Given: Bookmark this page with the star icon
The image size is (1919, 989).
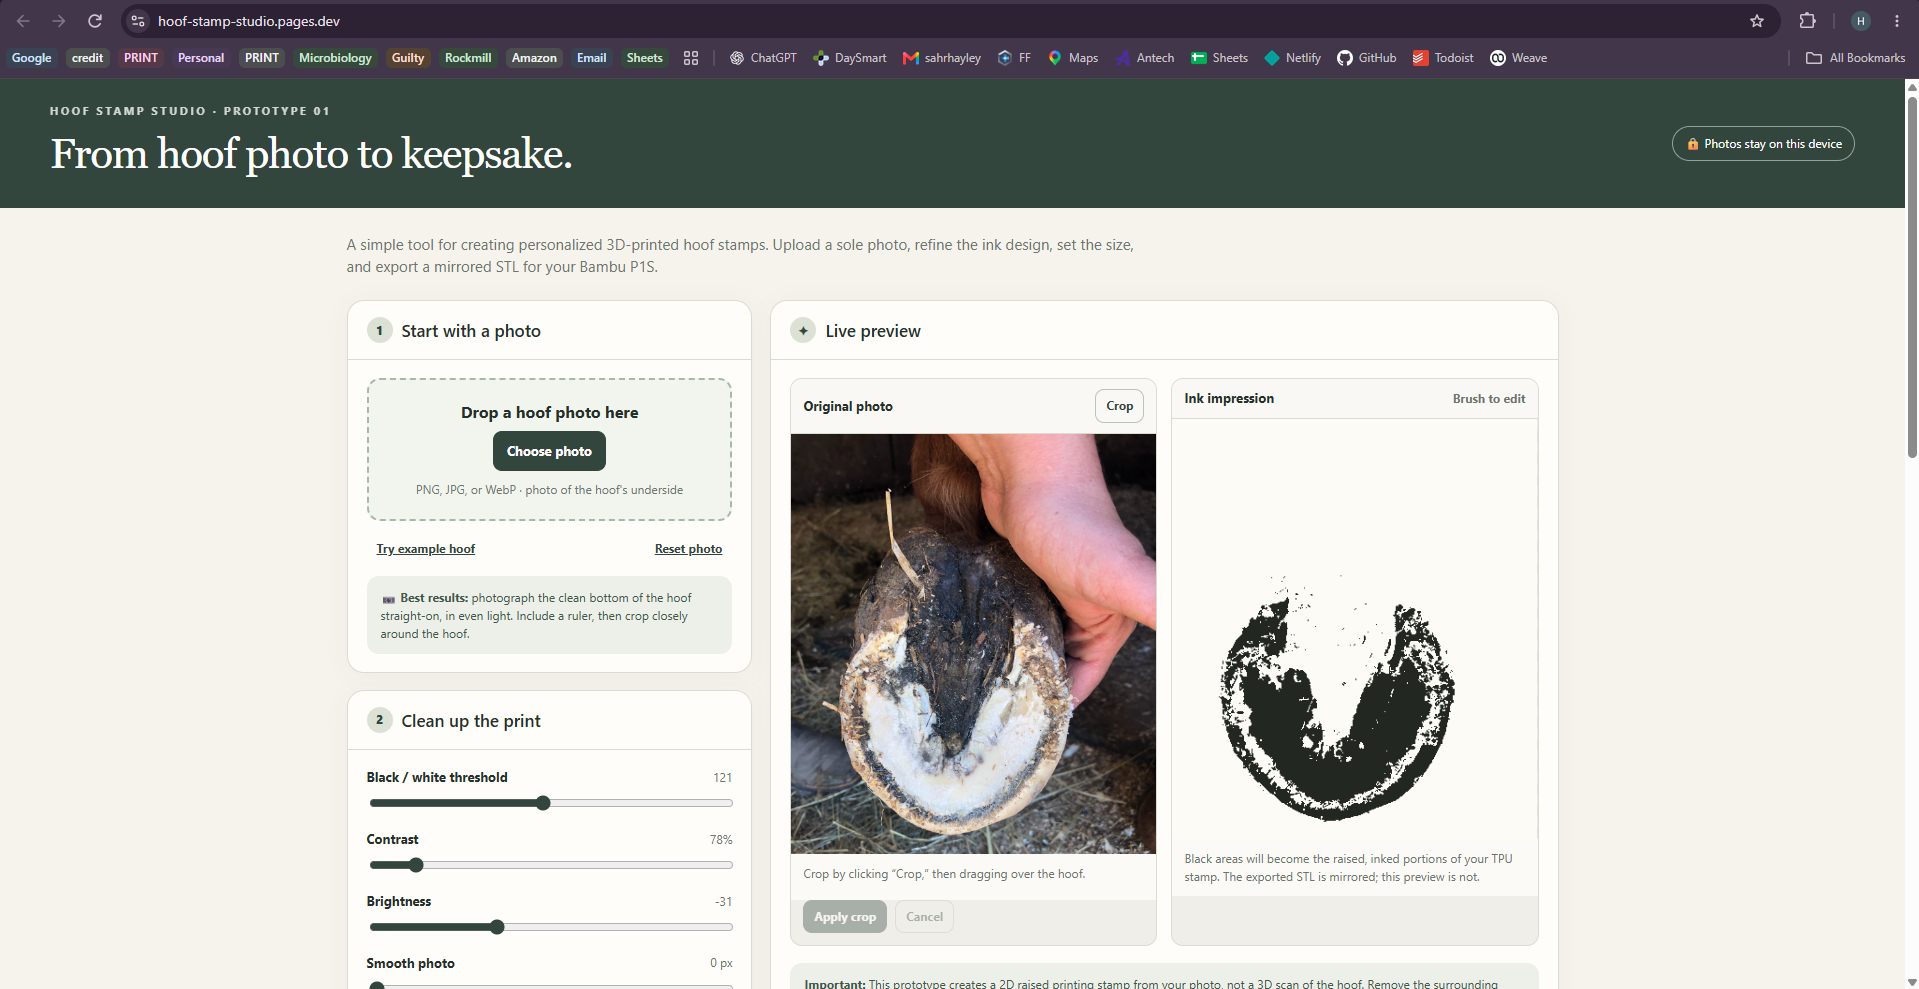Looking at the screenshot, I should [1757, 21].
